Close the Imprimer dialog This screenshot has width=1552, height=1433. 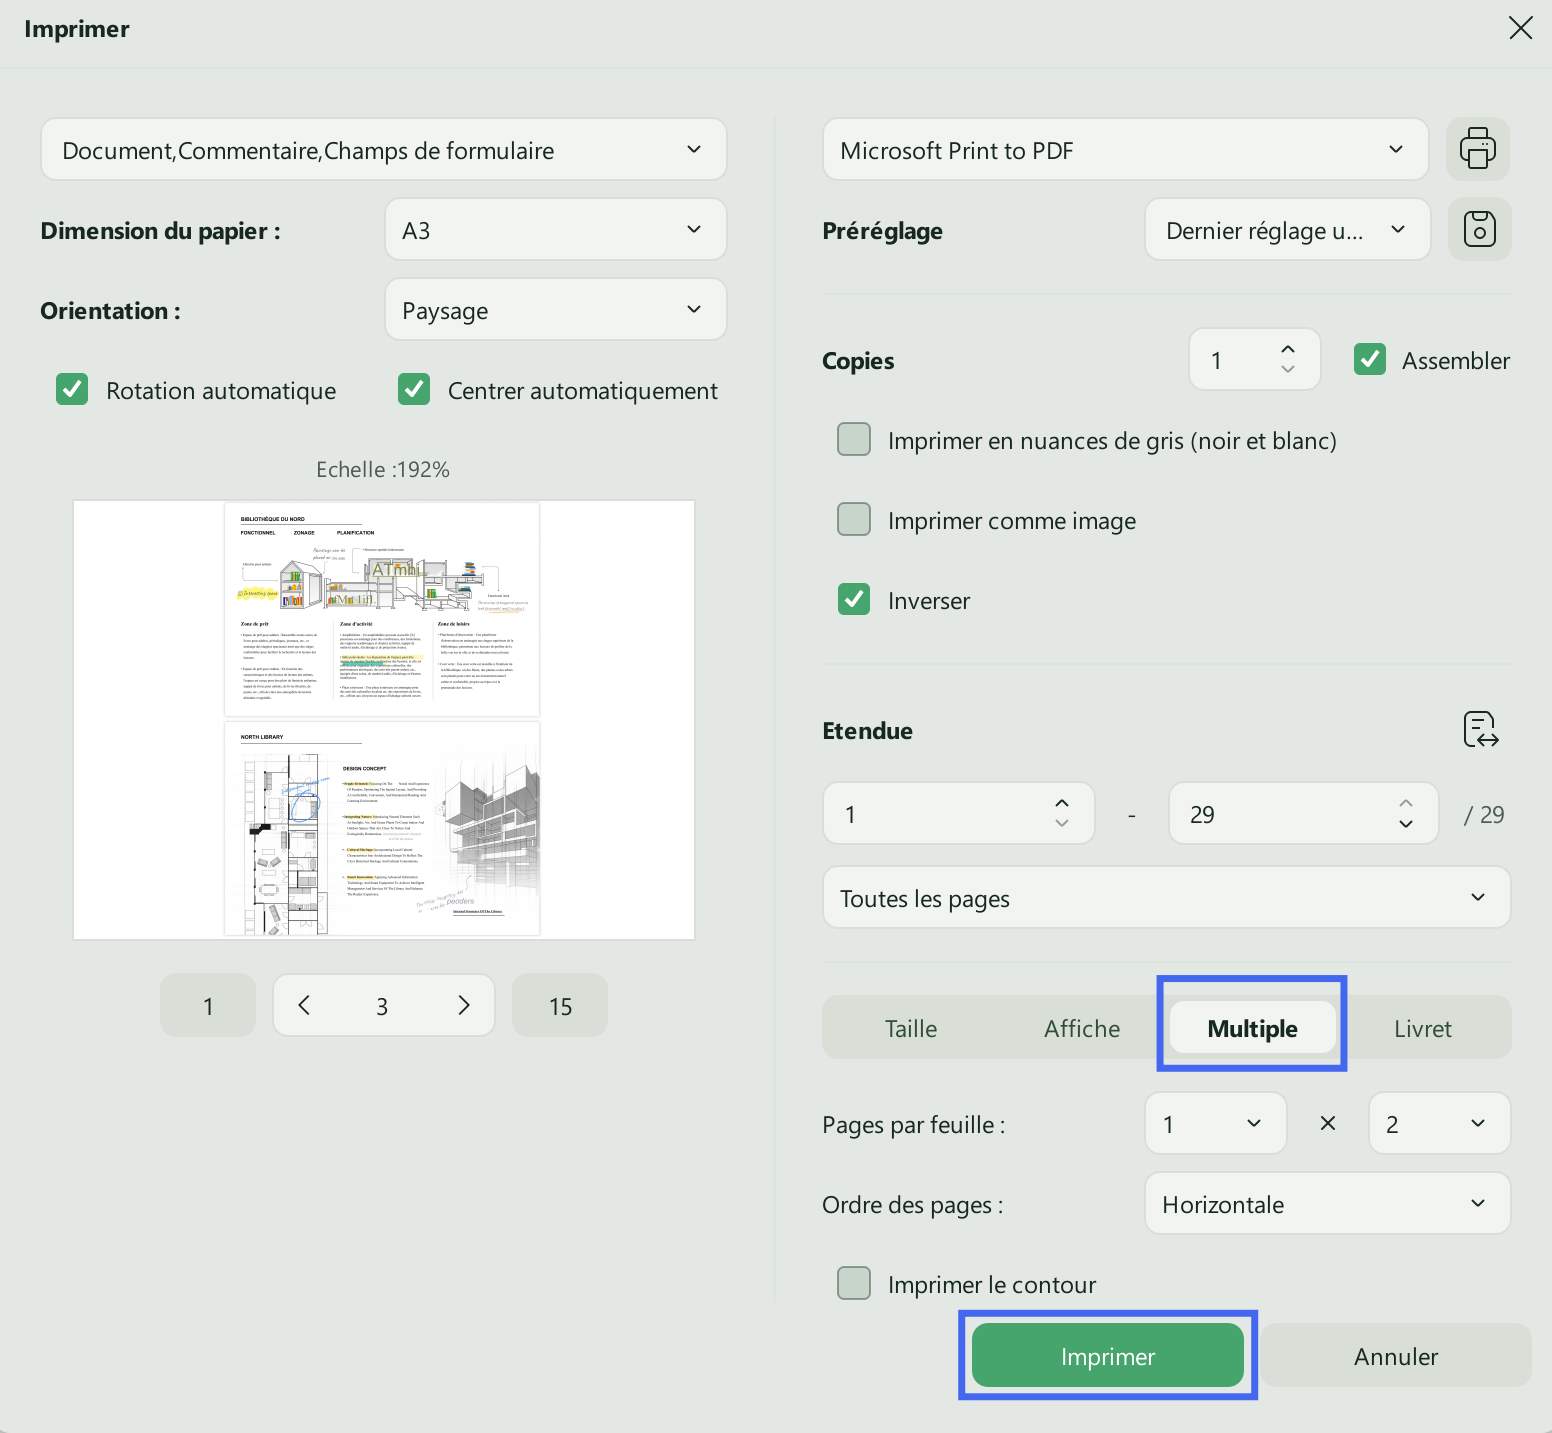(x=1520, y=28)
